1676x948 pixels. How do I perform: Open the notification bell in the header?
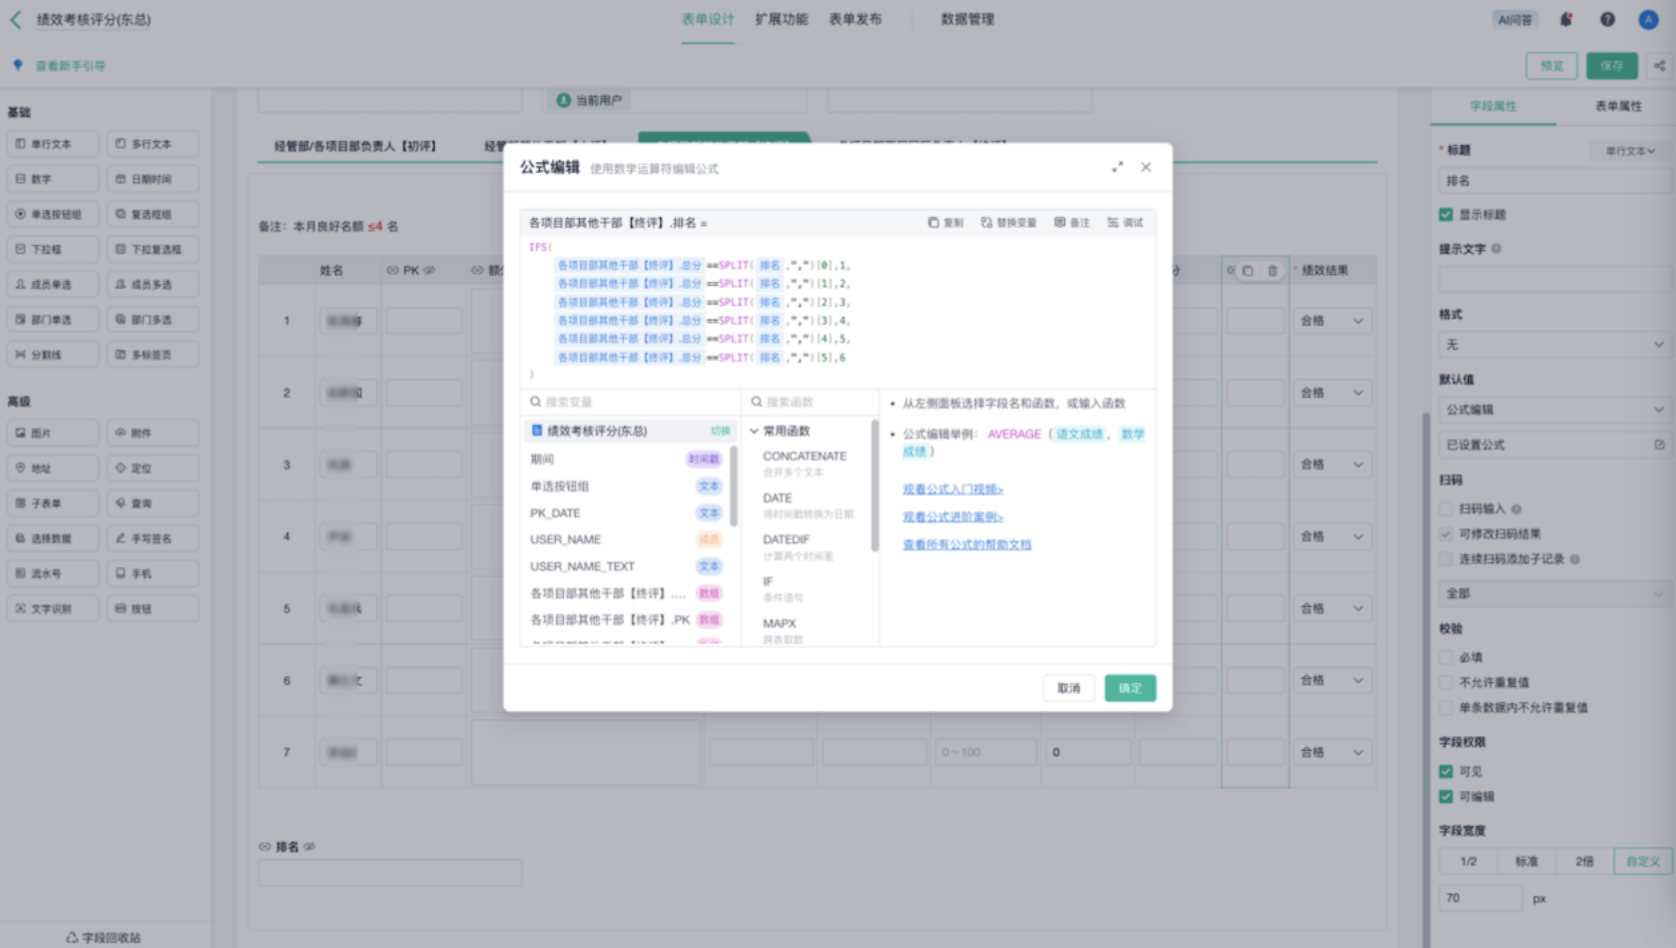pyautogui.click(x=1566, y=19)
